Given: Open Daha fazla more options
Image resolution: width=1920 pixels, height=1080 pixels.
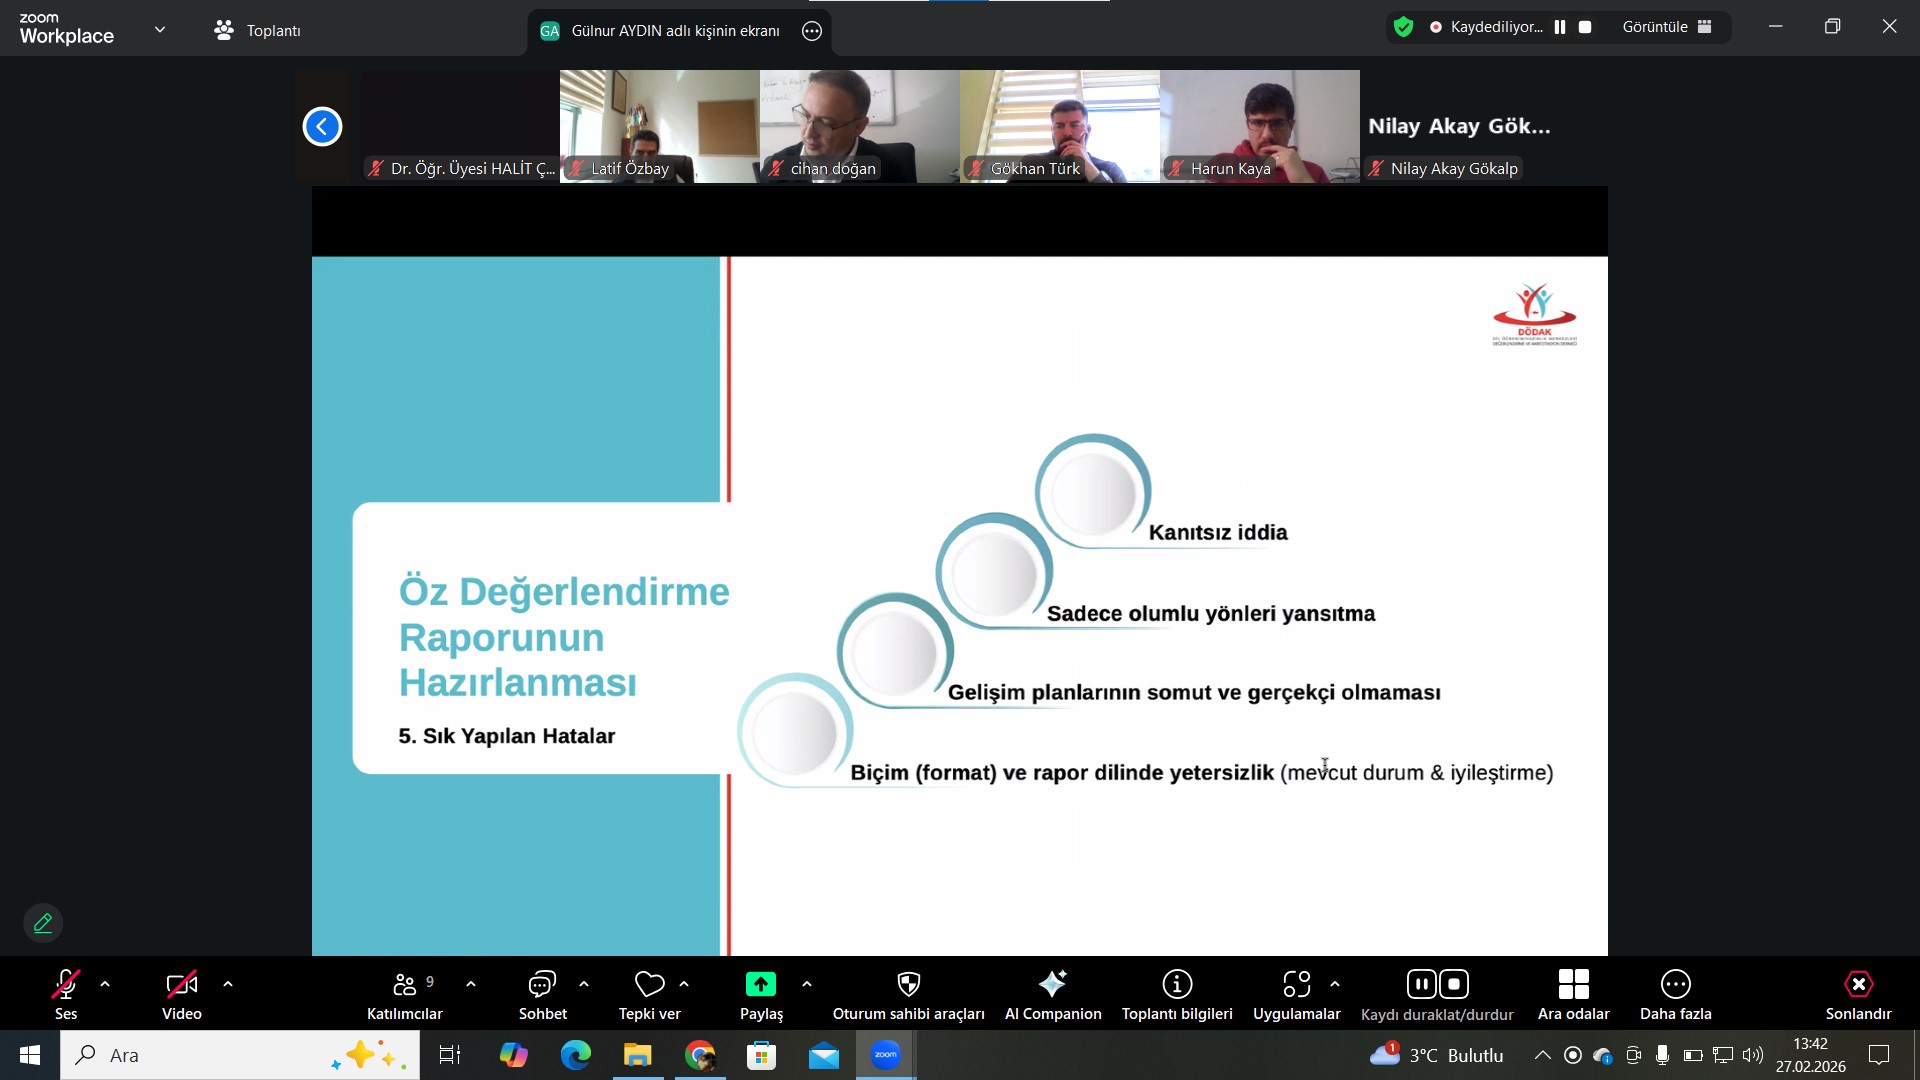Looking at the screenshot, I should 1675,985.
